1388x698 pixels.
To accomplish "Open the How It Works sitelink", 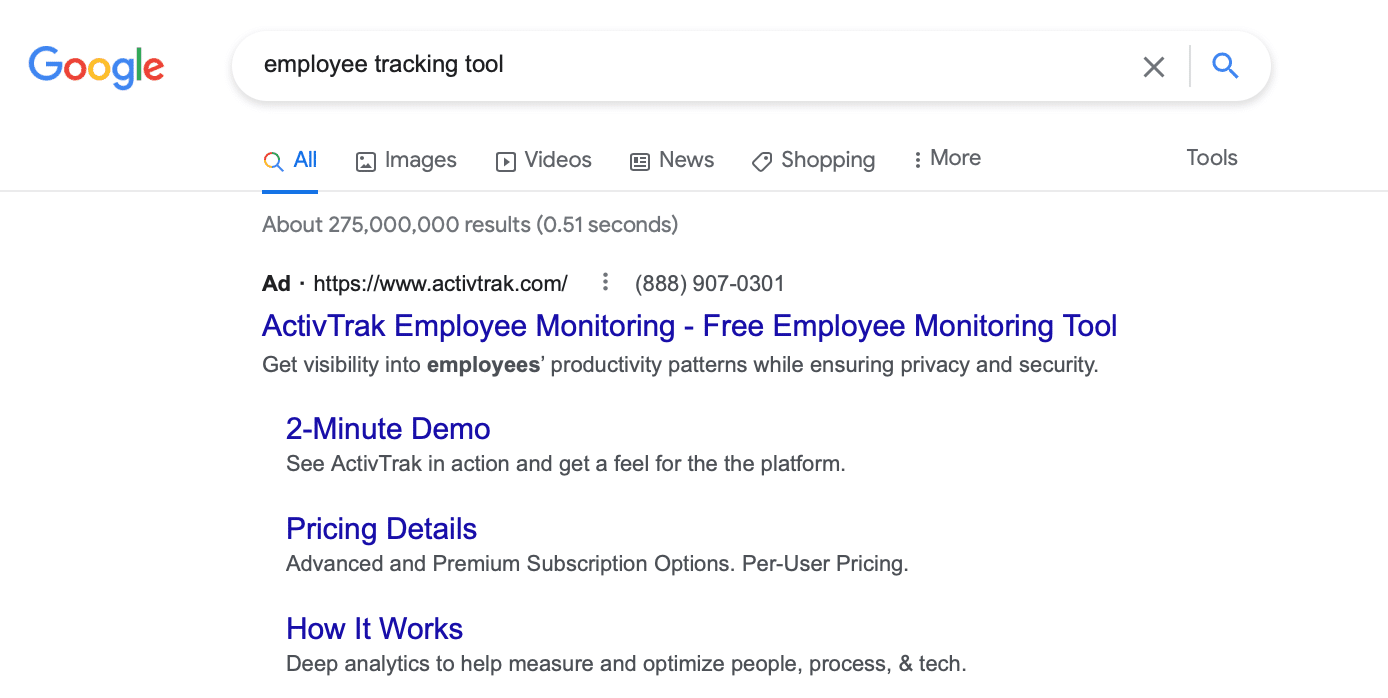I will 374,629.
